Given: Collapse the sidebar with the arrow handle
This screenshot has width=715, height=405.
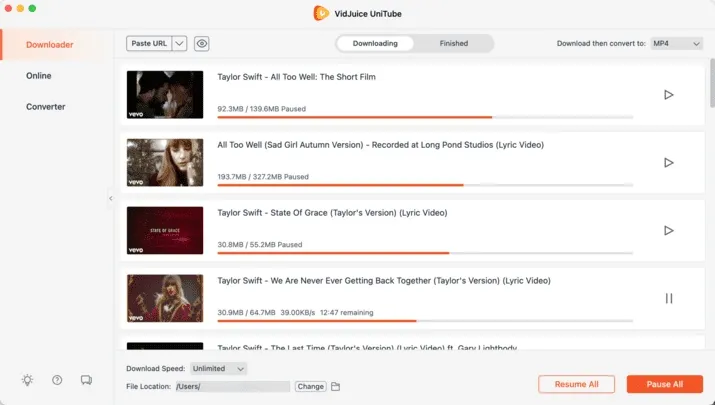Looking at the screenshot, I should tap(110, 198).
